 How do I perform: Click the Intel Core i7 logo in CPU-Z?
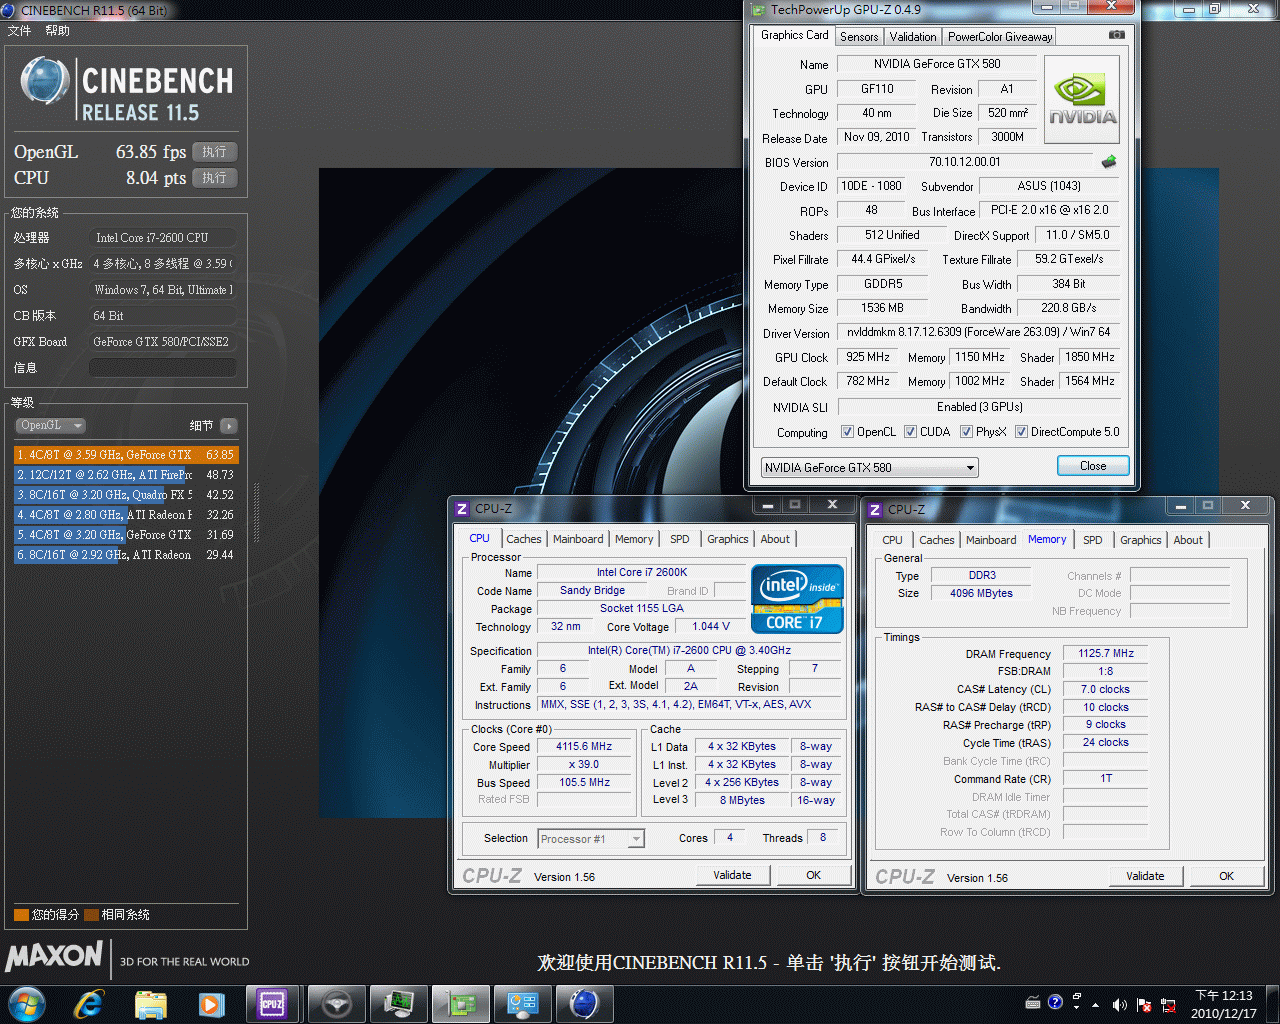797,599
